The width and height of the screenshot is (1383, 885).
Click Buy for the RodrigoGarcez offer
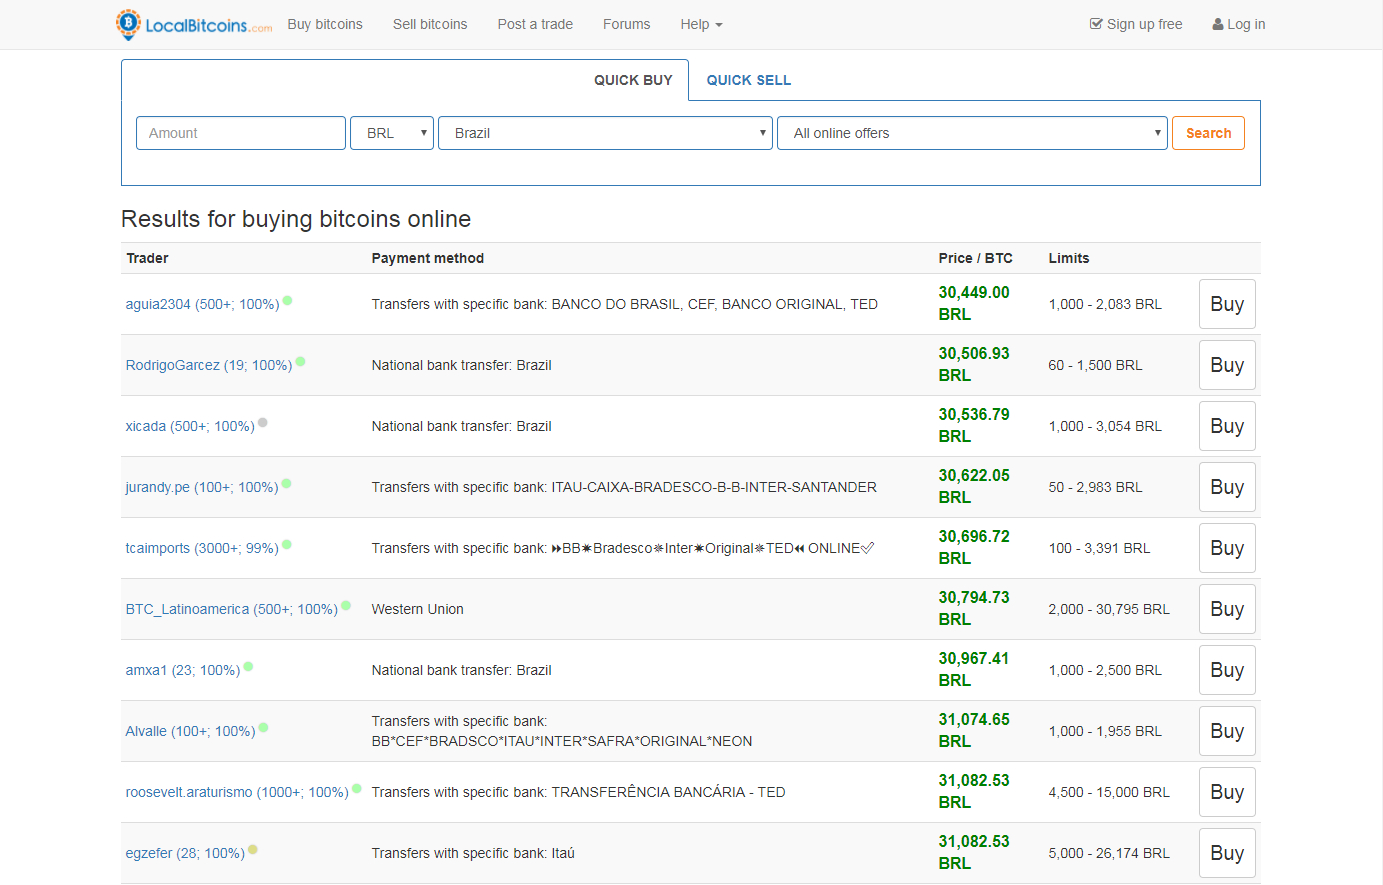[1227, 365]
